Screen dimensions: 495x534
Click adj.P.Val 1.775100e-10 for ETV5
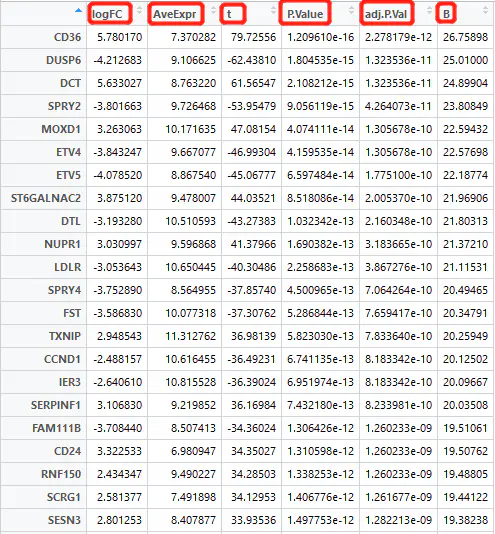(398, 175)
